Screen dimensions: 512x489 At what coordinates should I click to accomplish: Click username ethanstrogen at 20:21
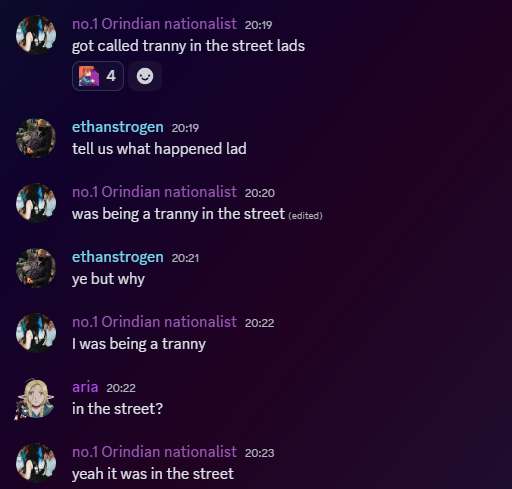(118, 257)
